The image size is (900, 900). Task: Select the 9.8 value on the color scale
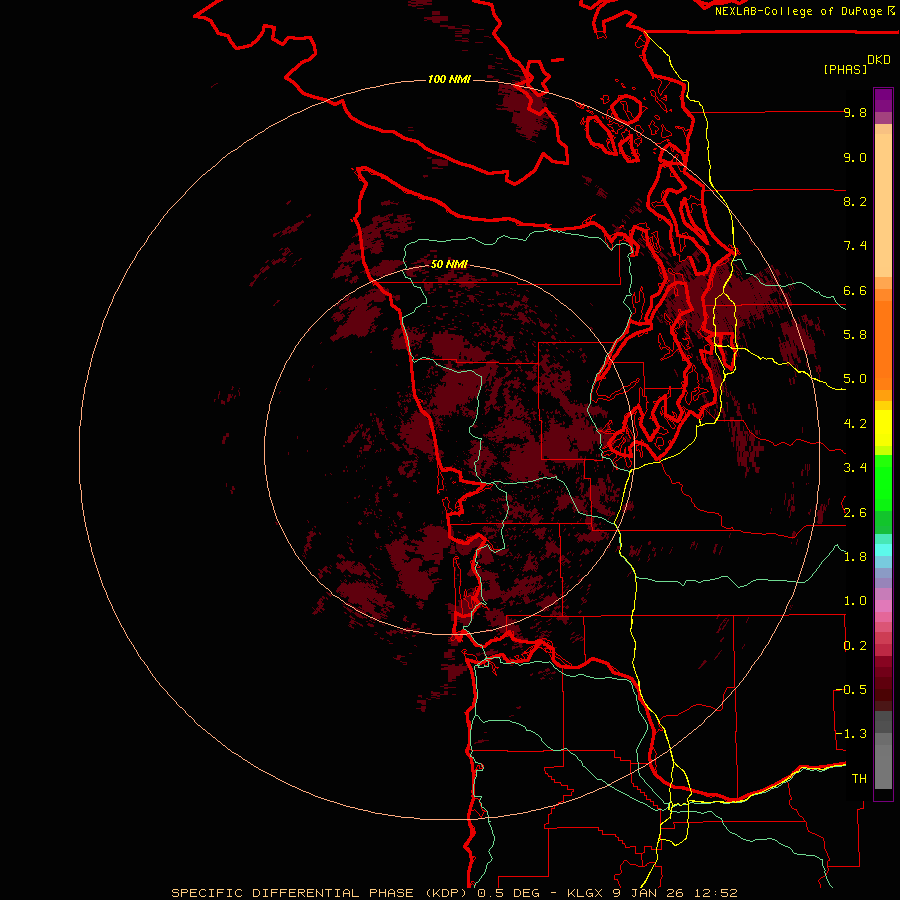pos(855,112)
